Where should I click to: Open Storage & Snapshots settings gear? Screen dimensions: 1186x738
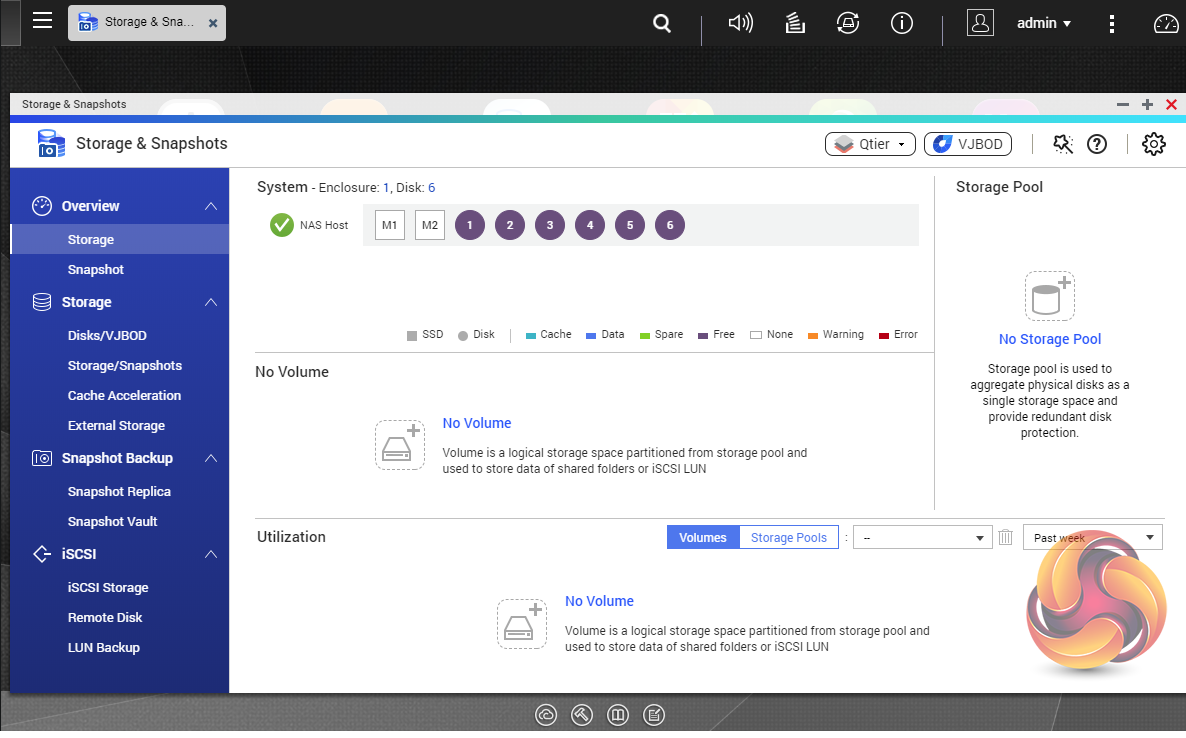1153,144
